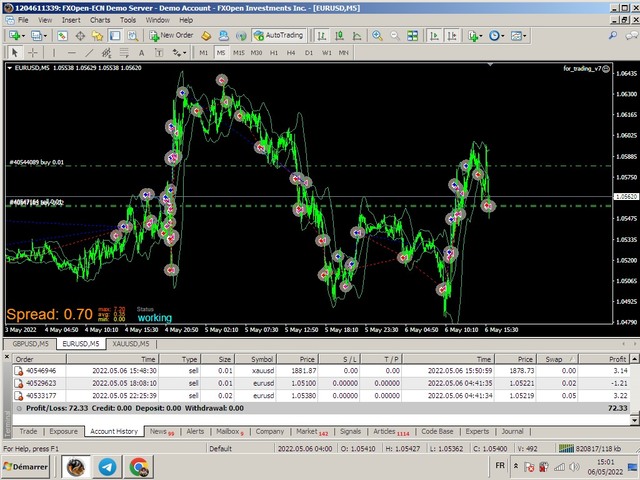The image size is (640, 480).
Task: Open the Insert menu
Action: coord(71,20)
